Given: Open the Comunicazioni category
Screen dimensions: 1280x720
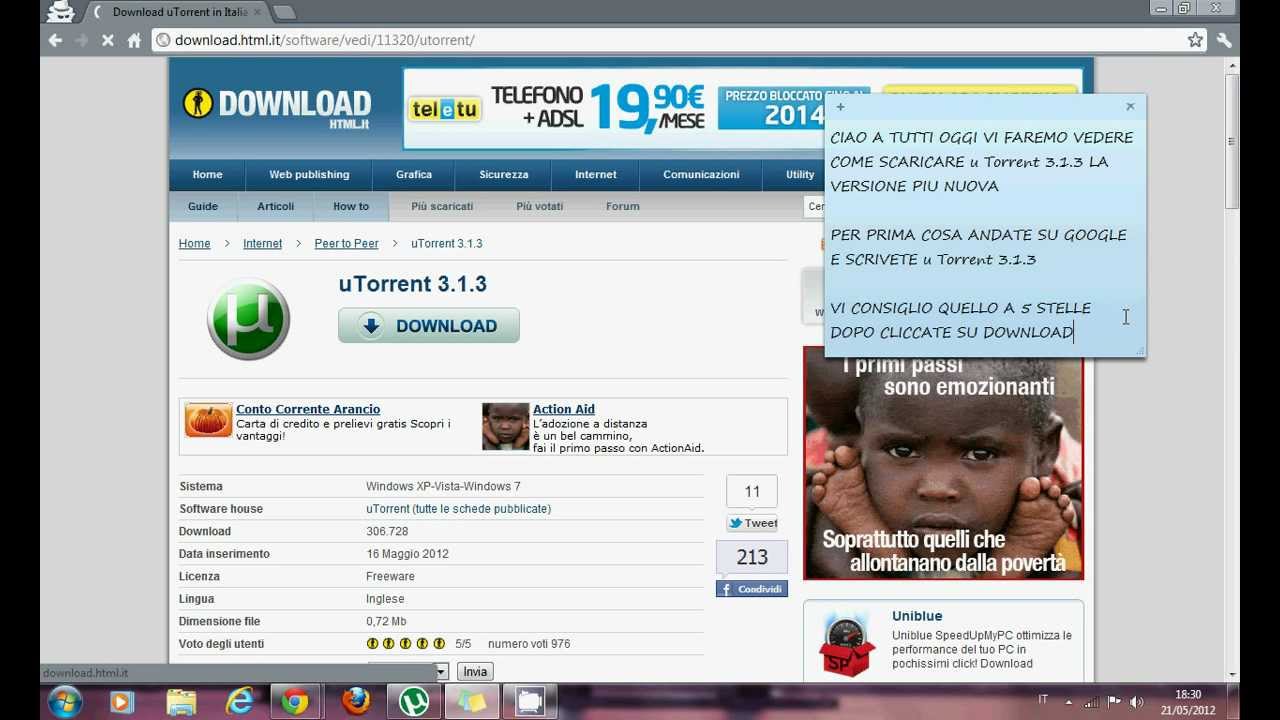Looking at the screenshot, I should click(701, 174).
